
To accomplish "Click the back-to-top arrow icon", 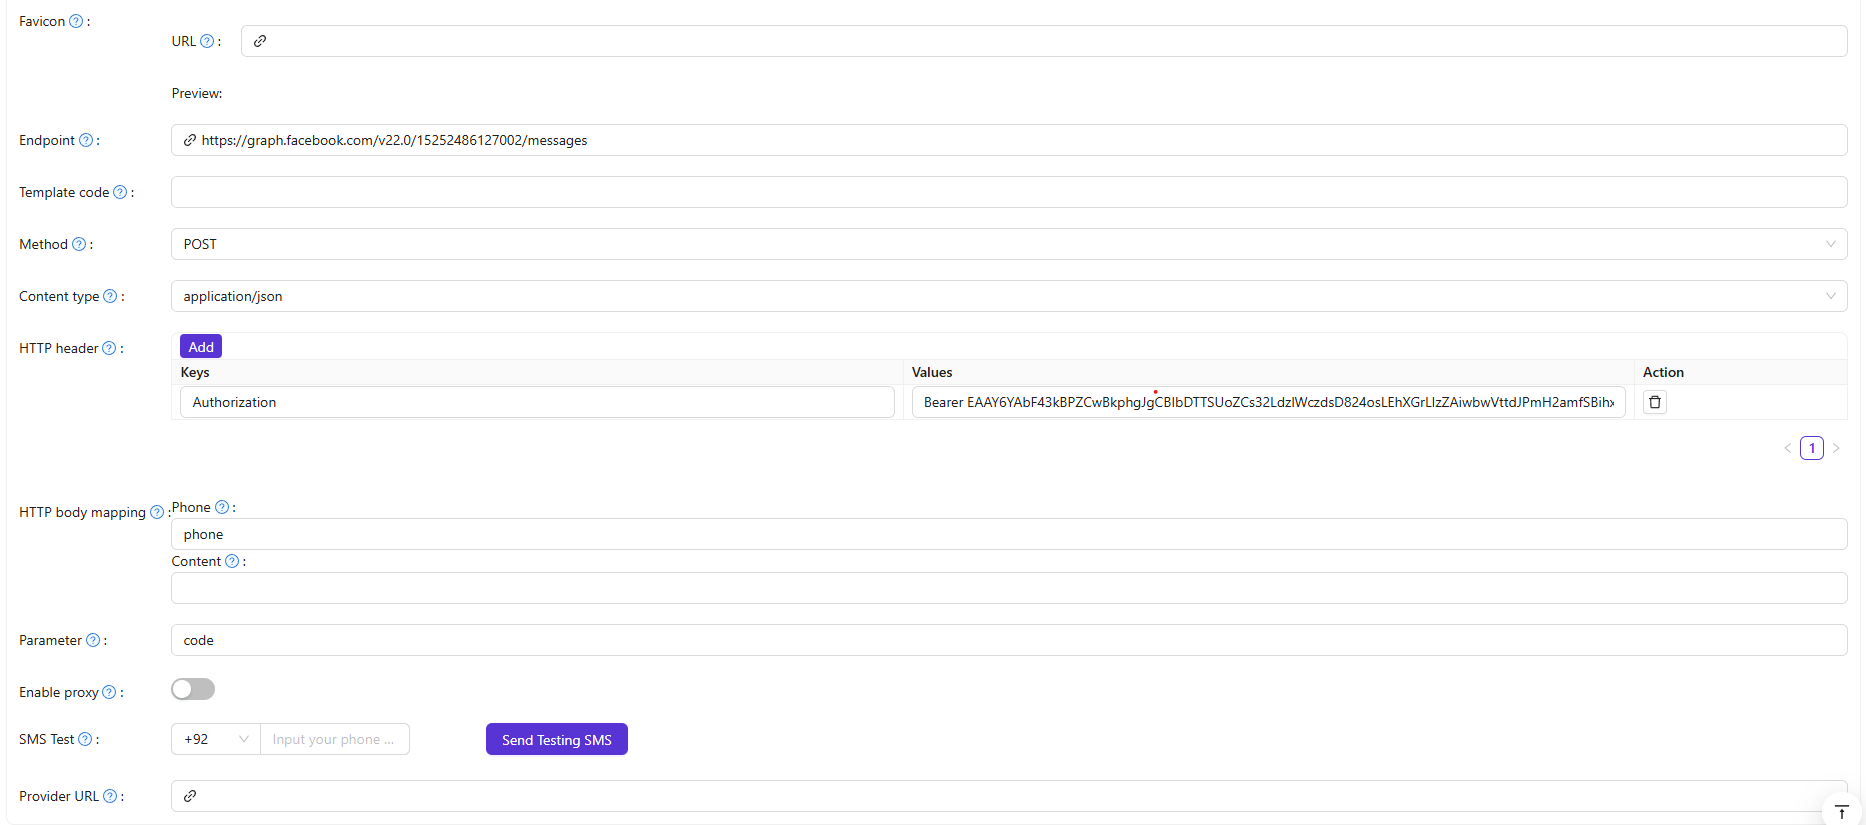I will point(1842,812).
